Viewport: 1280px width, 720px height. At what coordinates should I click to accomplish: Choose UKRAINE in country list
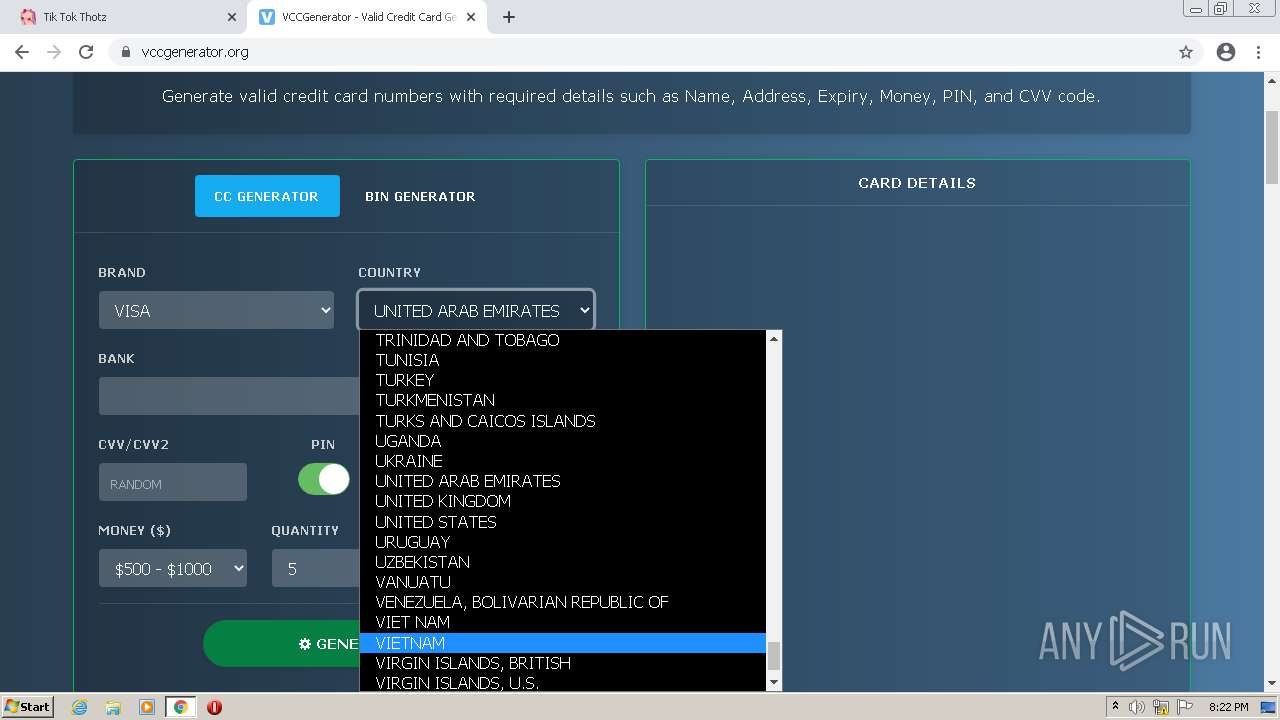coord(563,461)
